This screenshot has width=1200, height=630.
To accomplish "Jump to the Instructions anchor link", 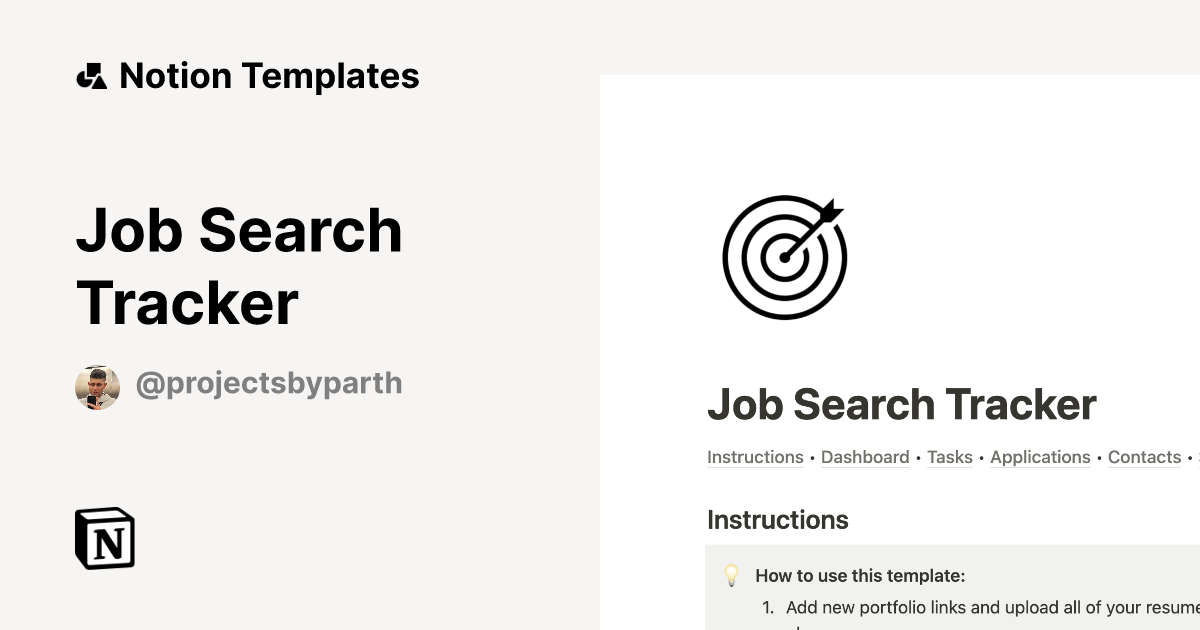I will [755, 457].
